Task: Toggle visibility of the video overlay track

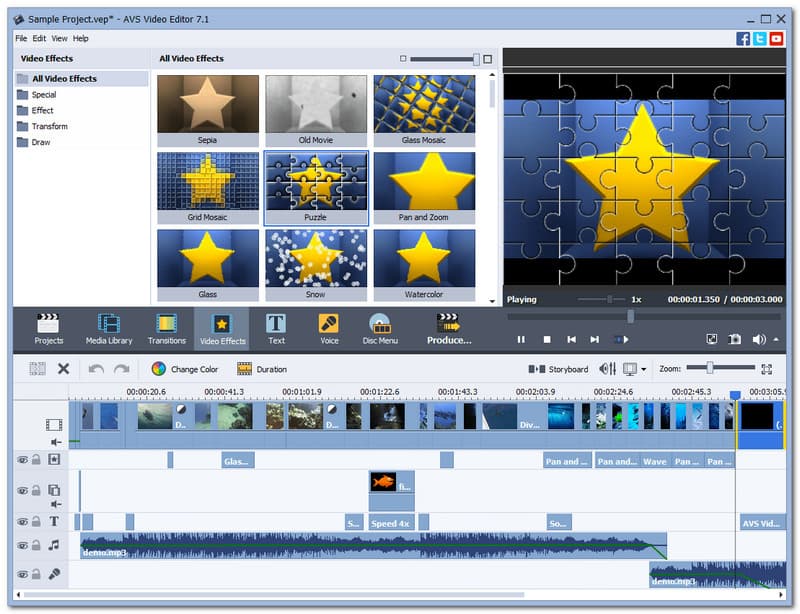Action: 22,490
